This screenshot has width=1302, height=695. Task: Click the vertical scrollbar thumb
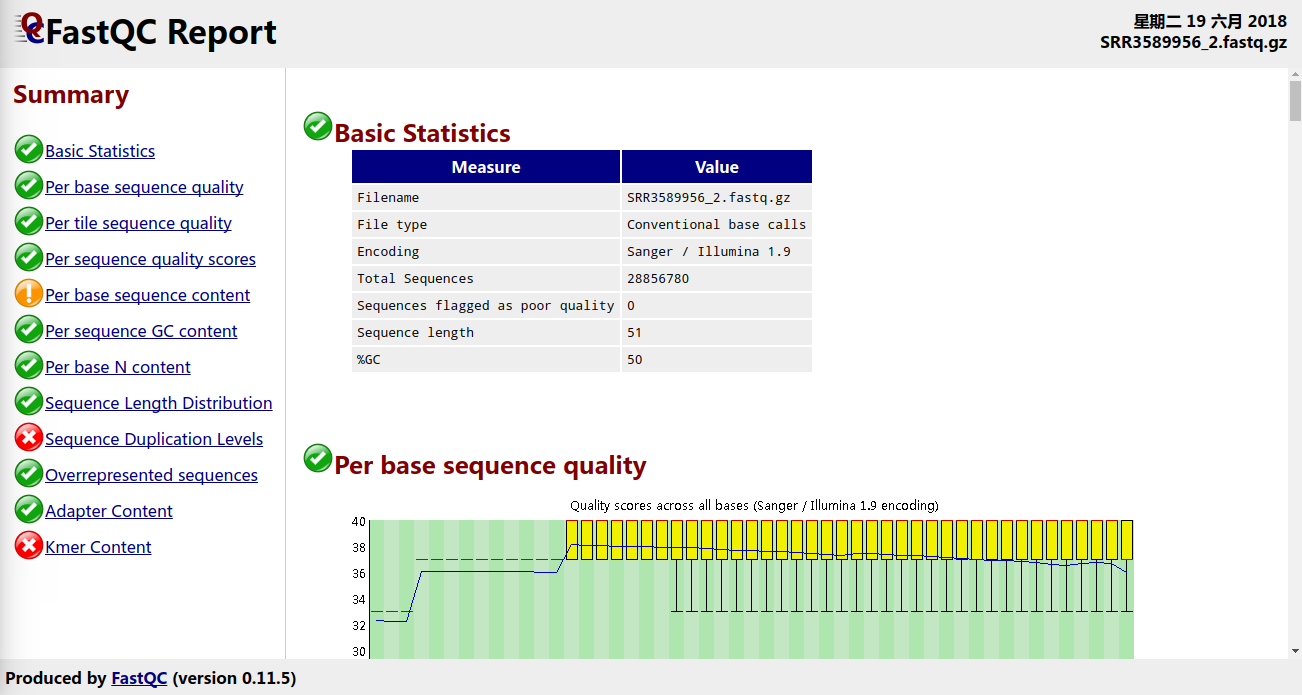click(1295, 100)
